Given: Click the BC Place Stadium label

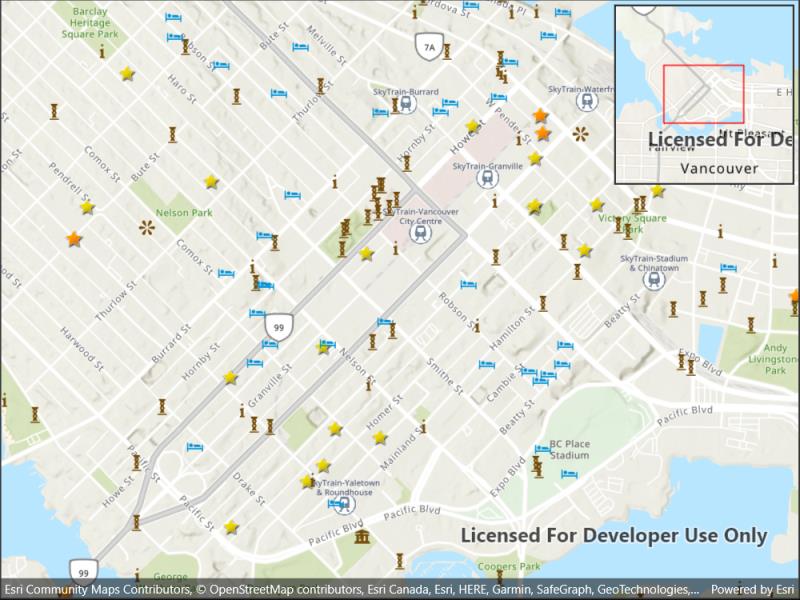Looking at the screenshot, I should pyautogui.click(x=570, y=449).
